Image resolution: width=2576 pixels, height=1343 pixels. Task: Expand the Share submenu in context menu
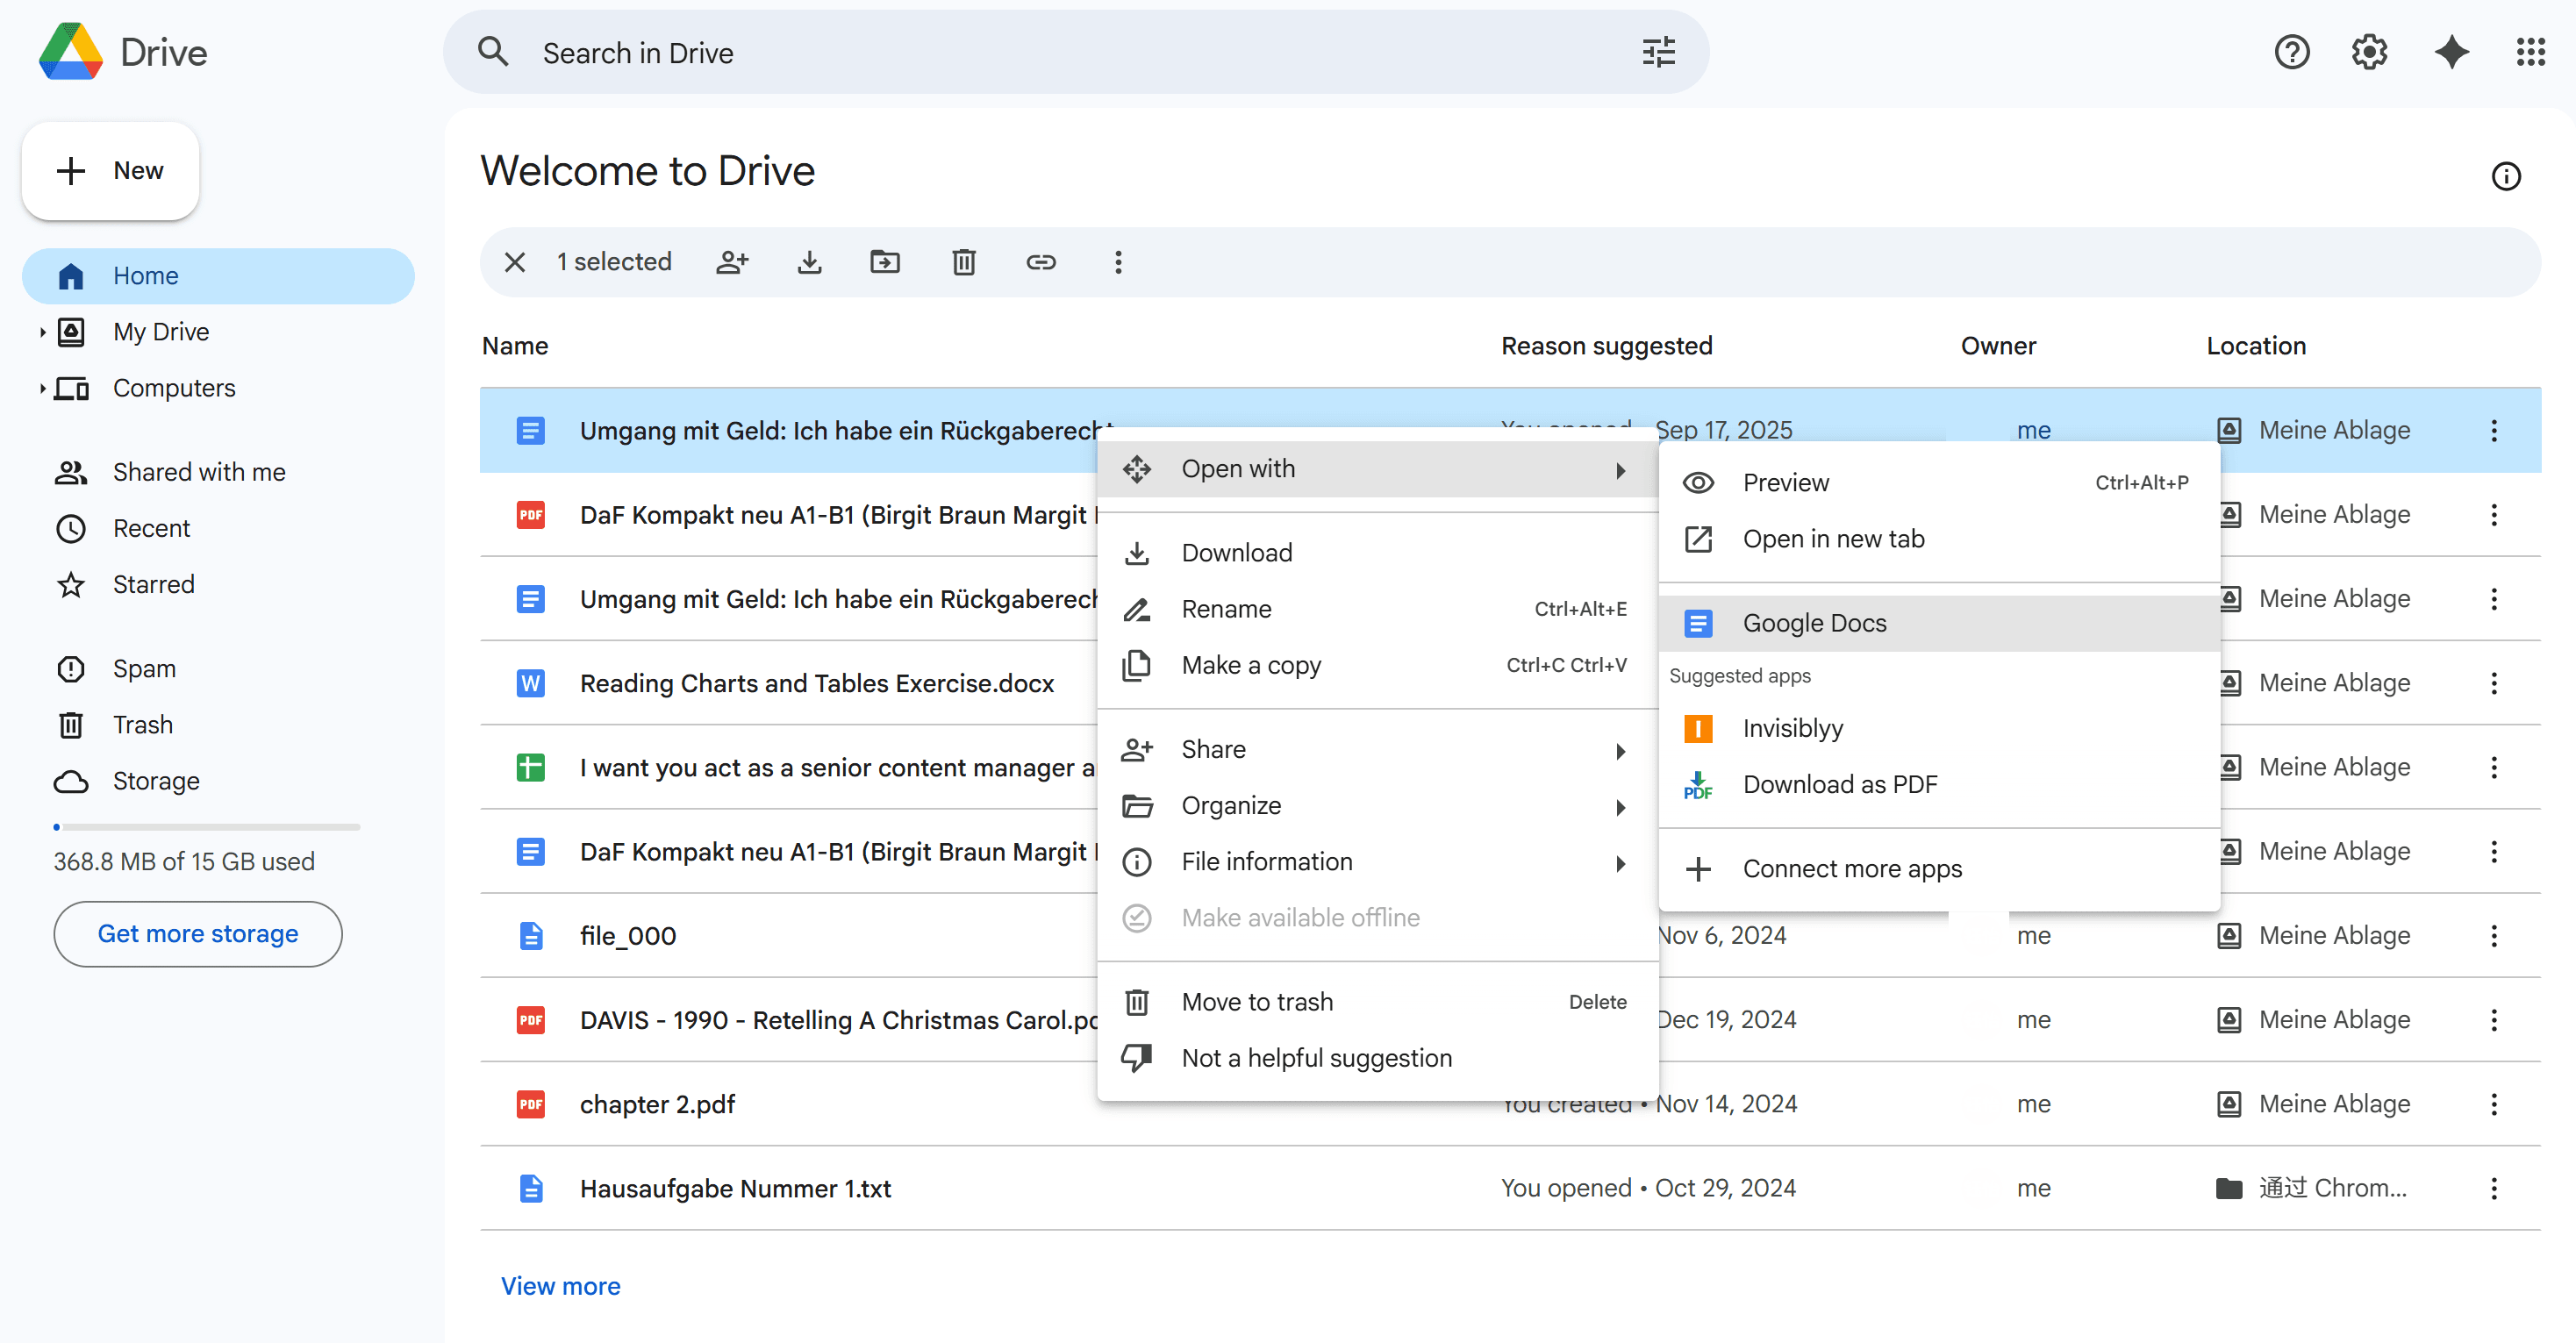[x=1375, y=750]
